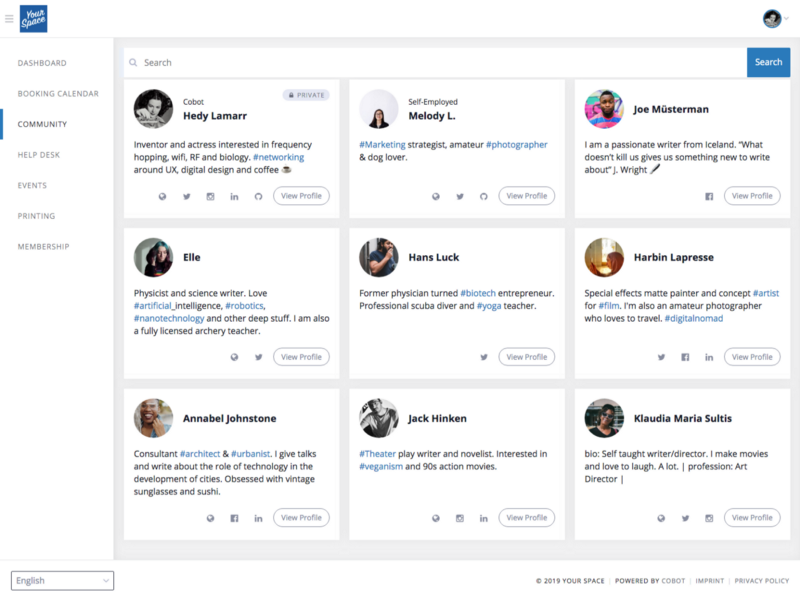Open Hans Luck's Twitter icon
This screenshot has width=800, height=601.
point(484,357)
